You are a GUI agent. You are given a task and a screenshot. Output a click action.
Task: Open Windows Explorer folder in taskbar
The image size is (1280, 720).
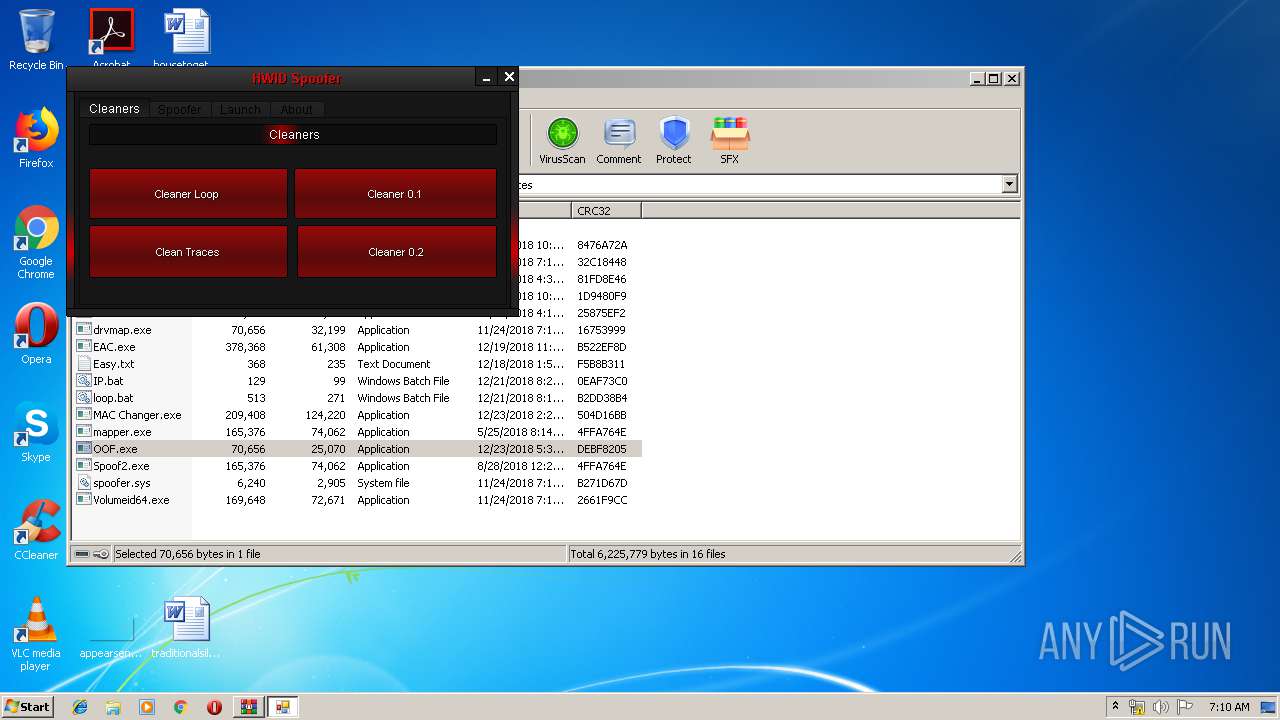pyautogui.click(x=113, y=707)
